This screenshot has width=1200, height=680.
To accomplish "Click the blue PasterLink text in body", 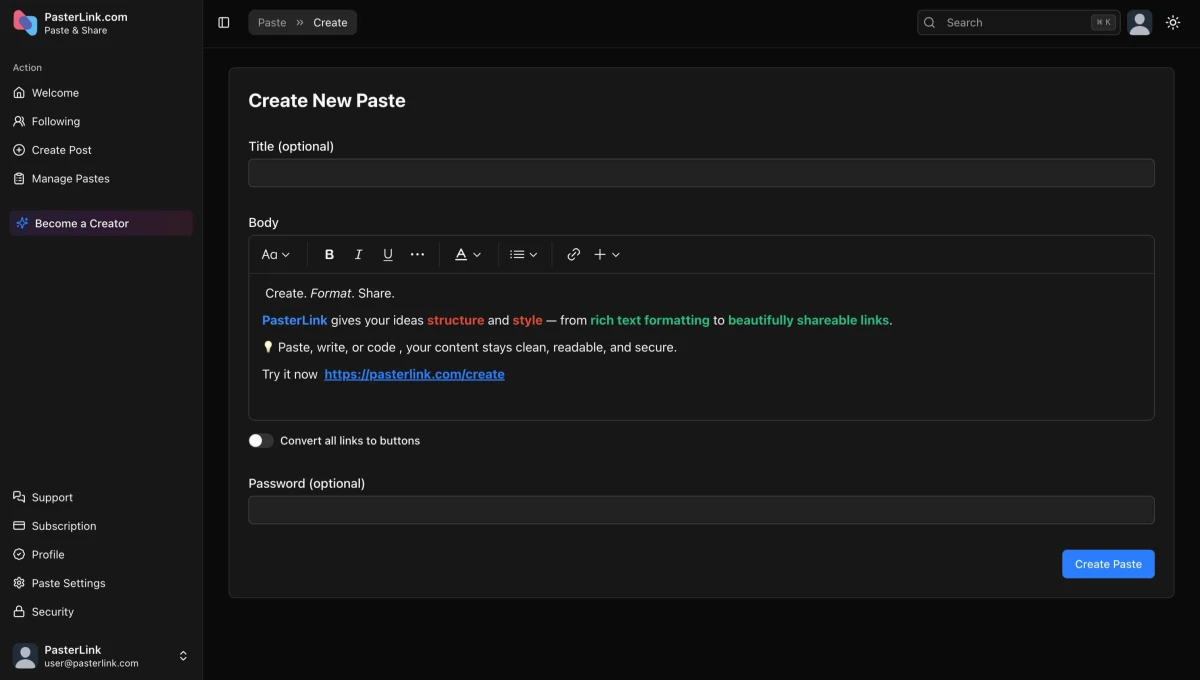I will point(295,320).
